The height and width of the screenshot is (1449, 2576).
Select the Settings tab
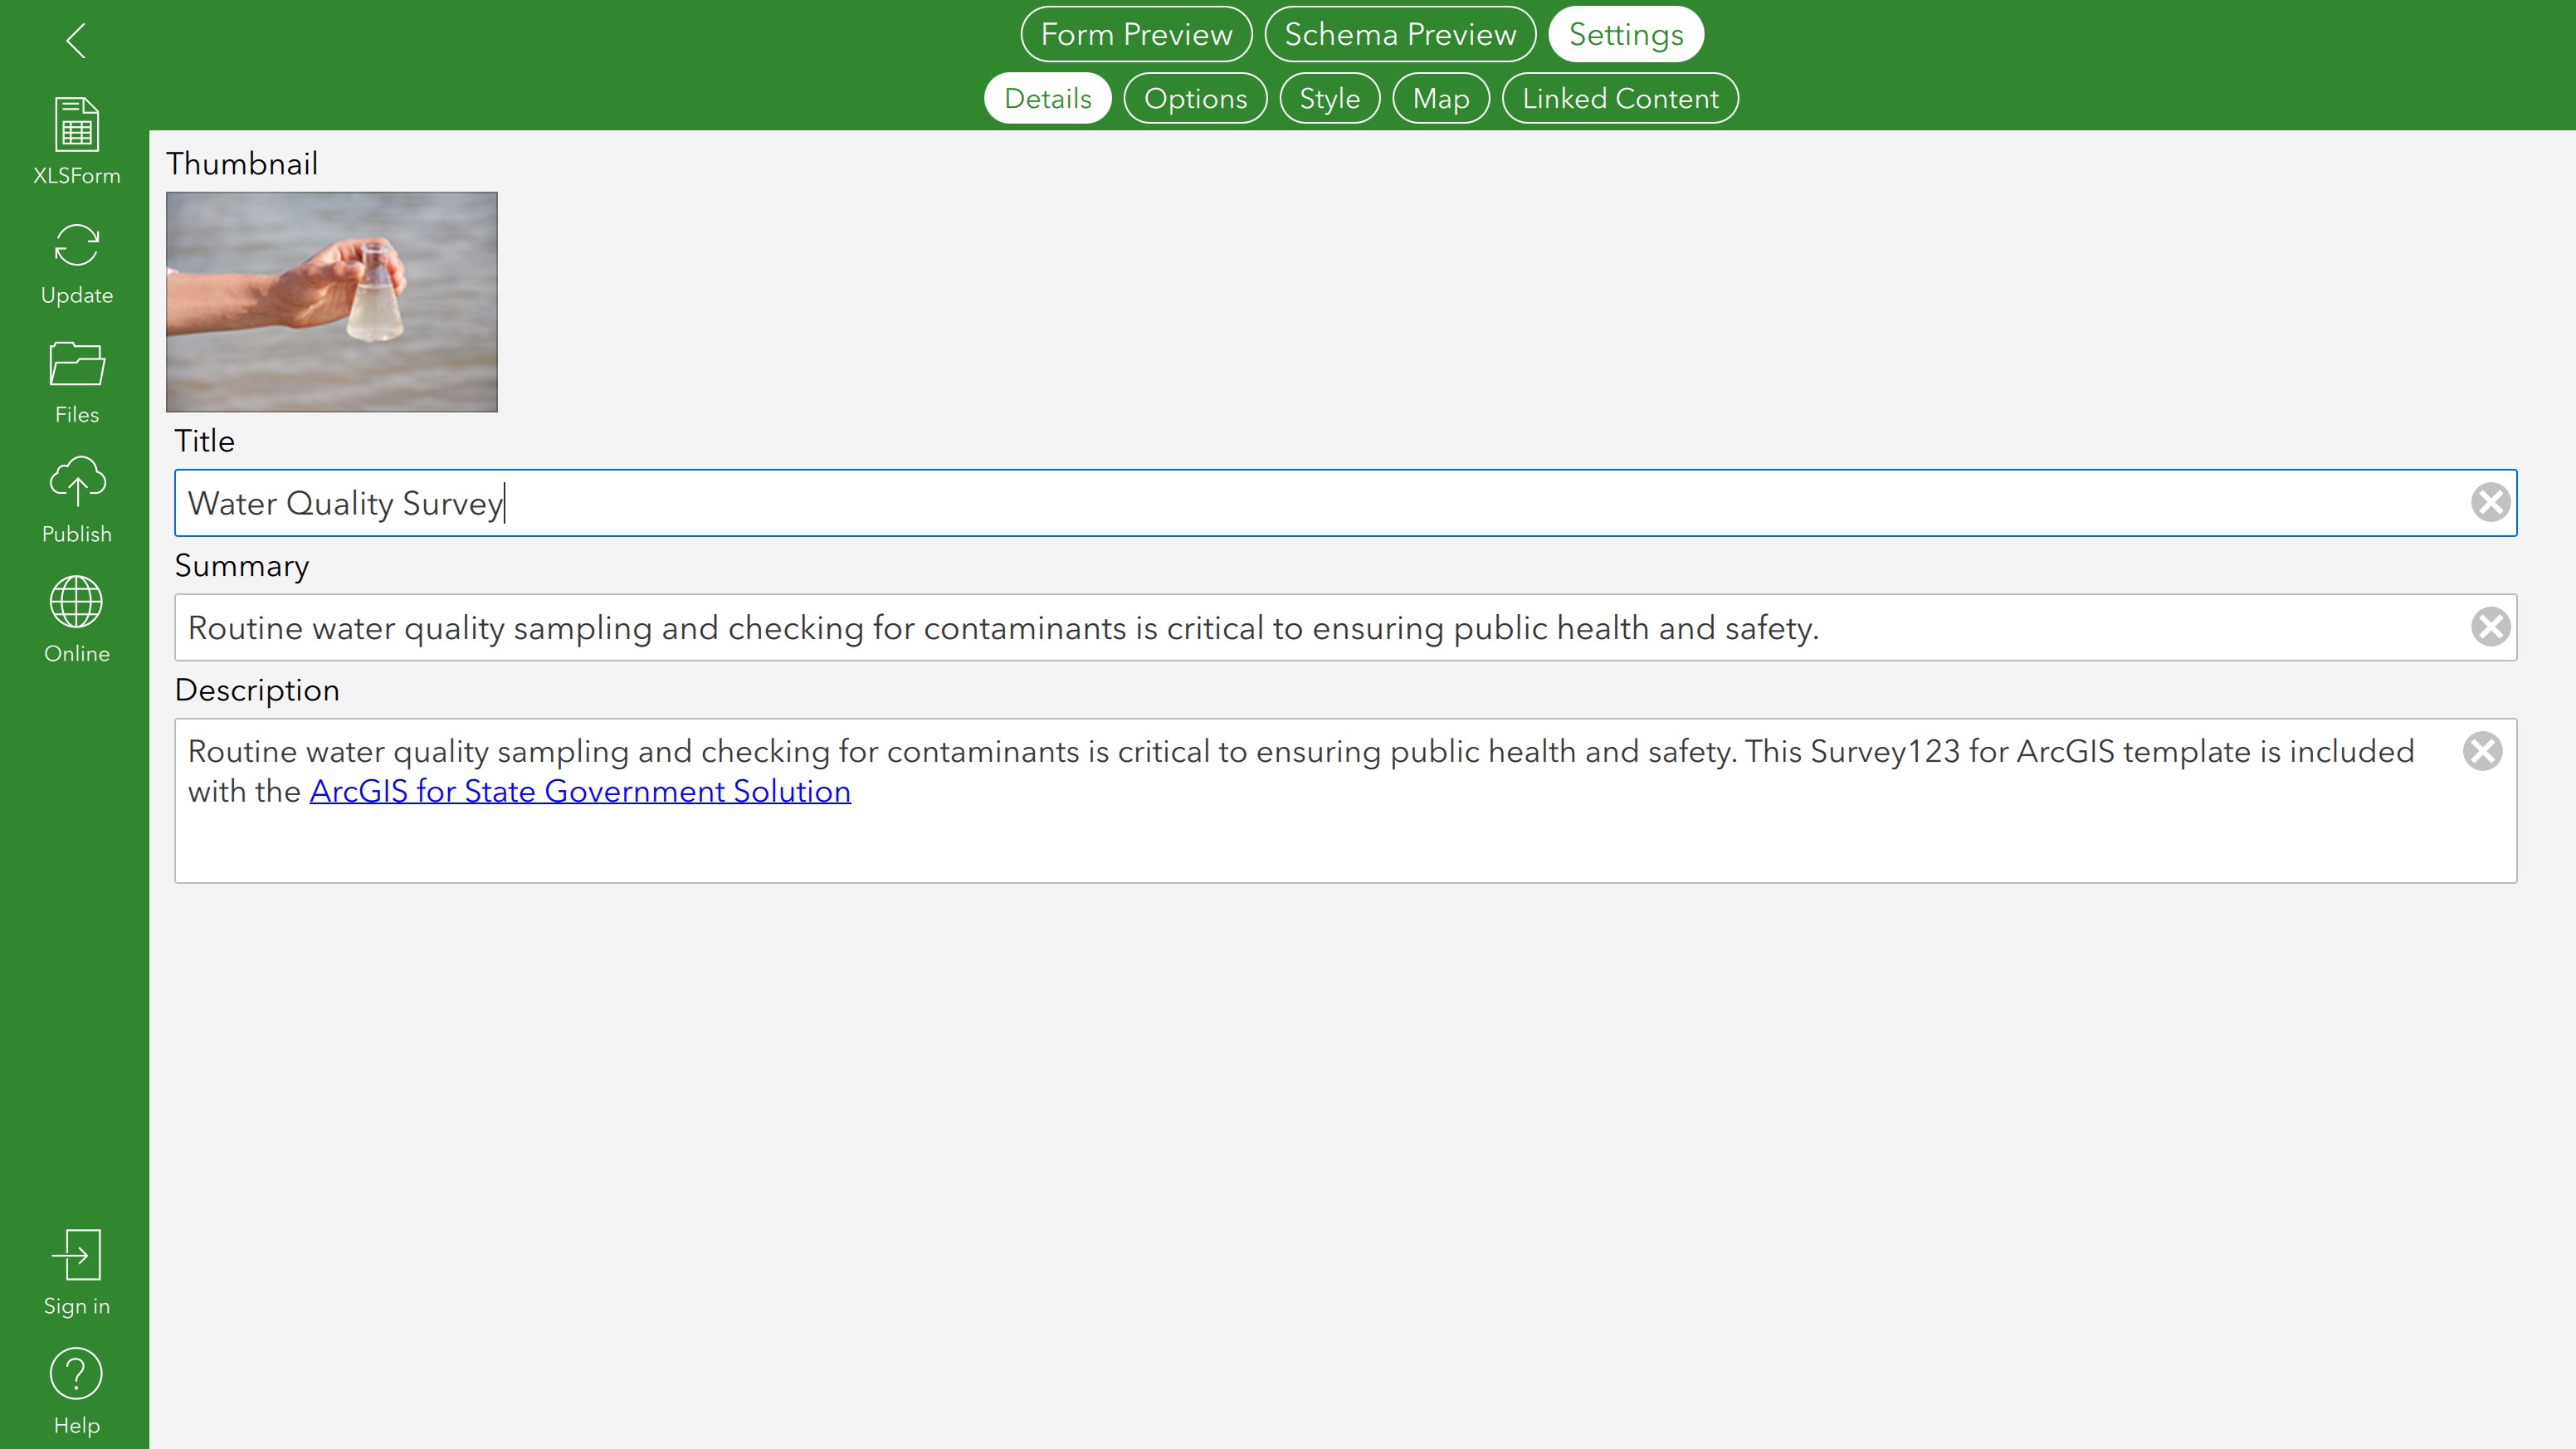(x=1625, y=34)
